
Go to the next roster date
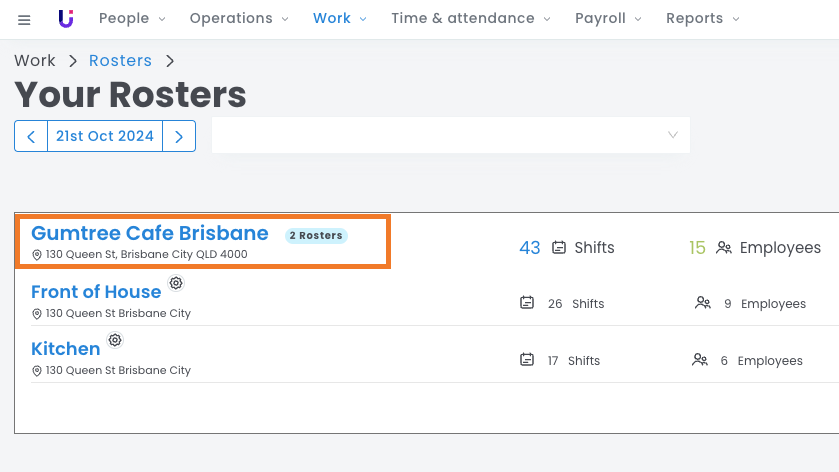pos(179,136)
